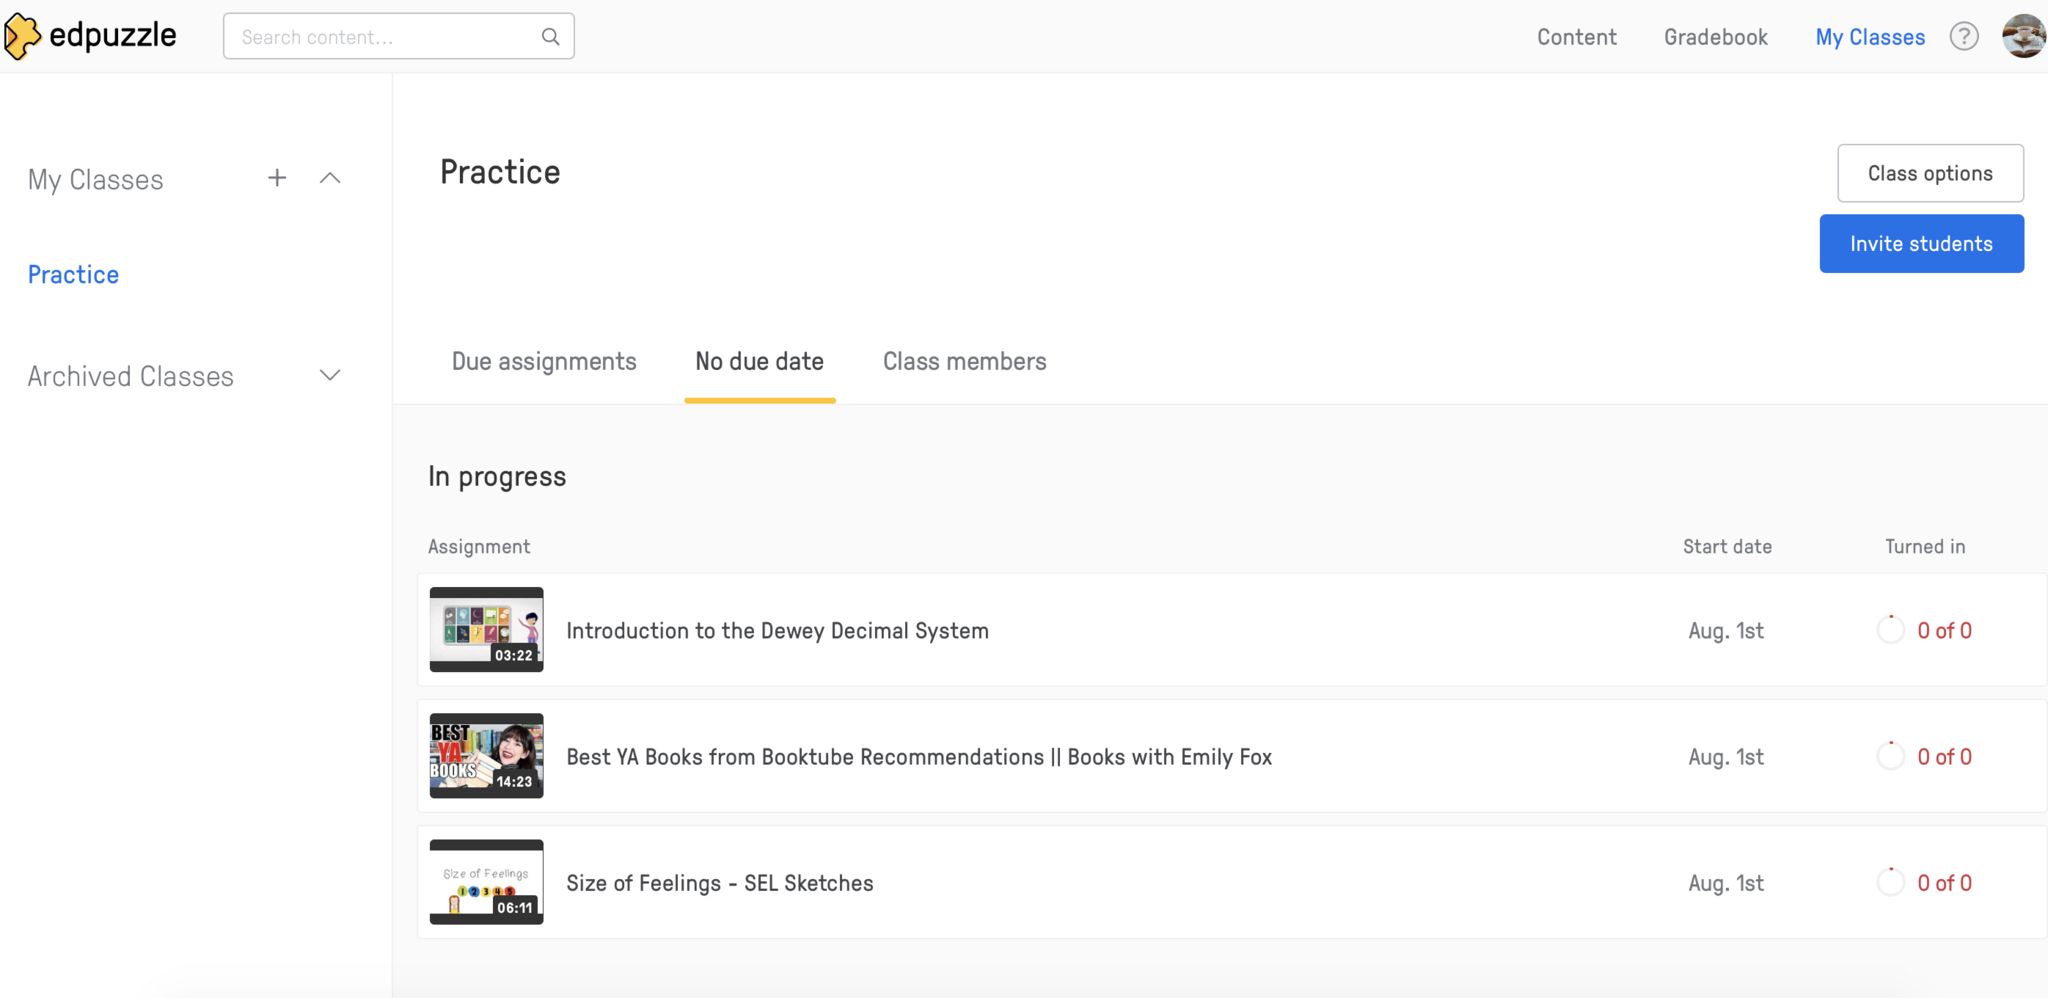Click the Edpuzzle logo
This screenshot has height=998, width=2048.
tap(90, 37)
